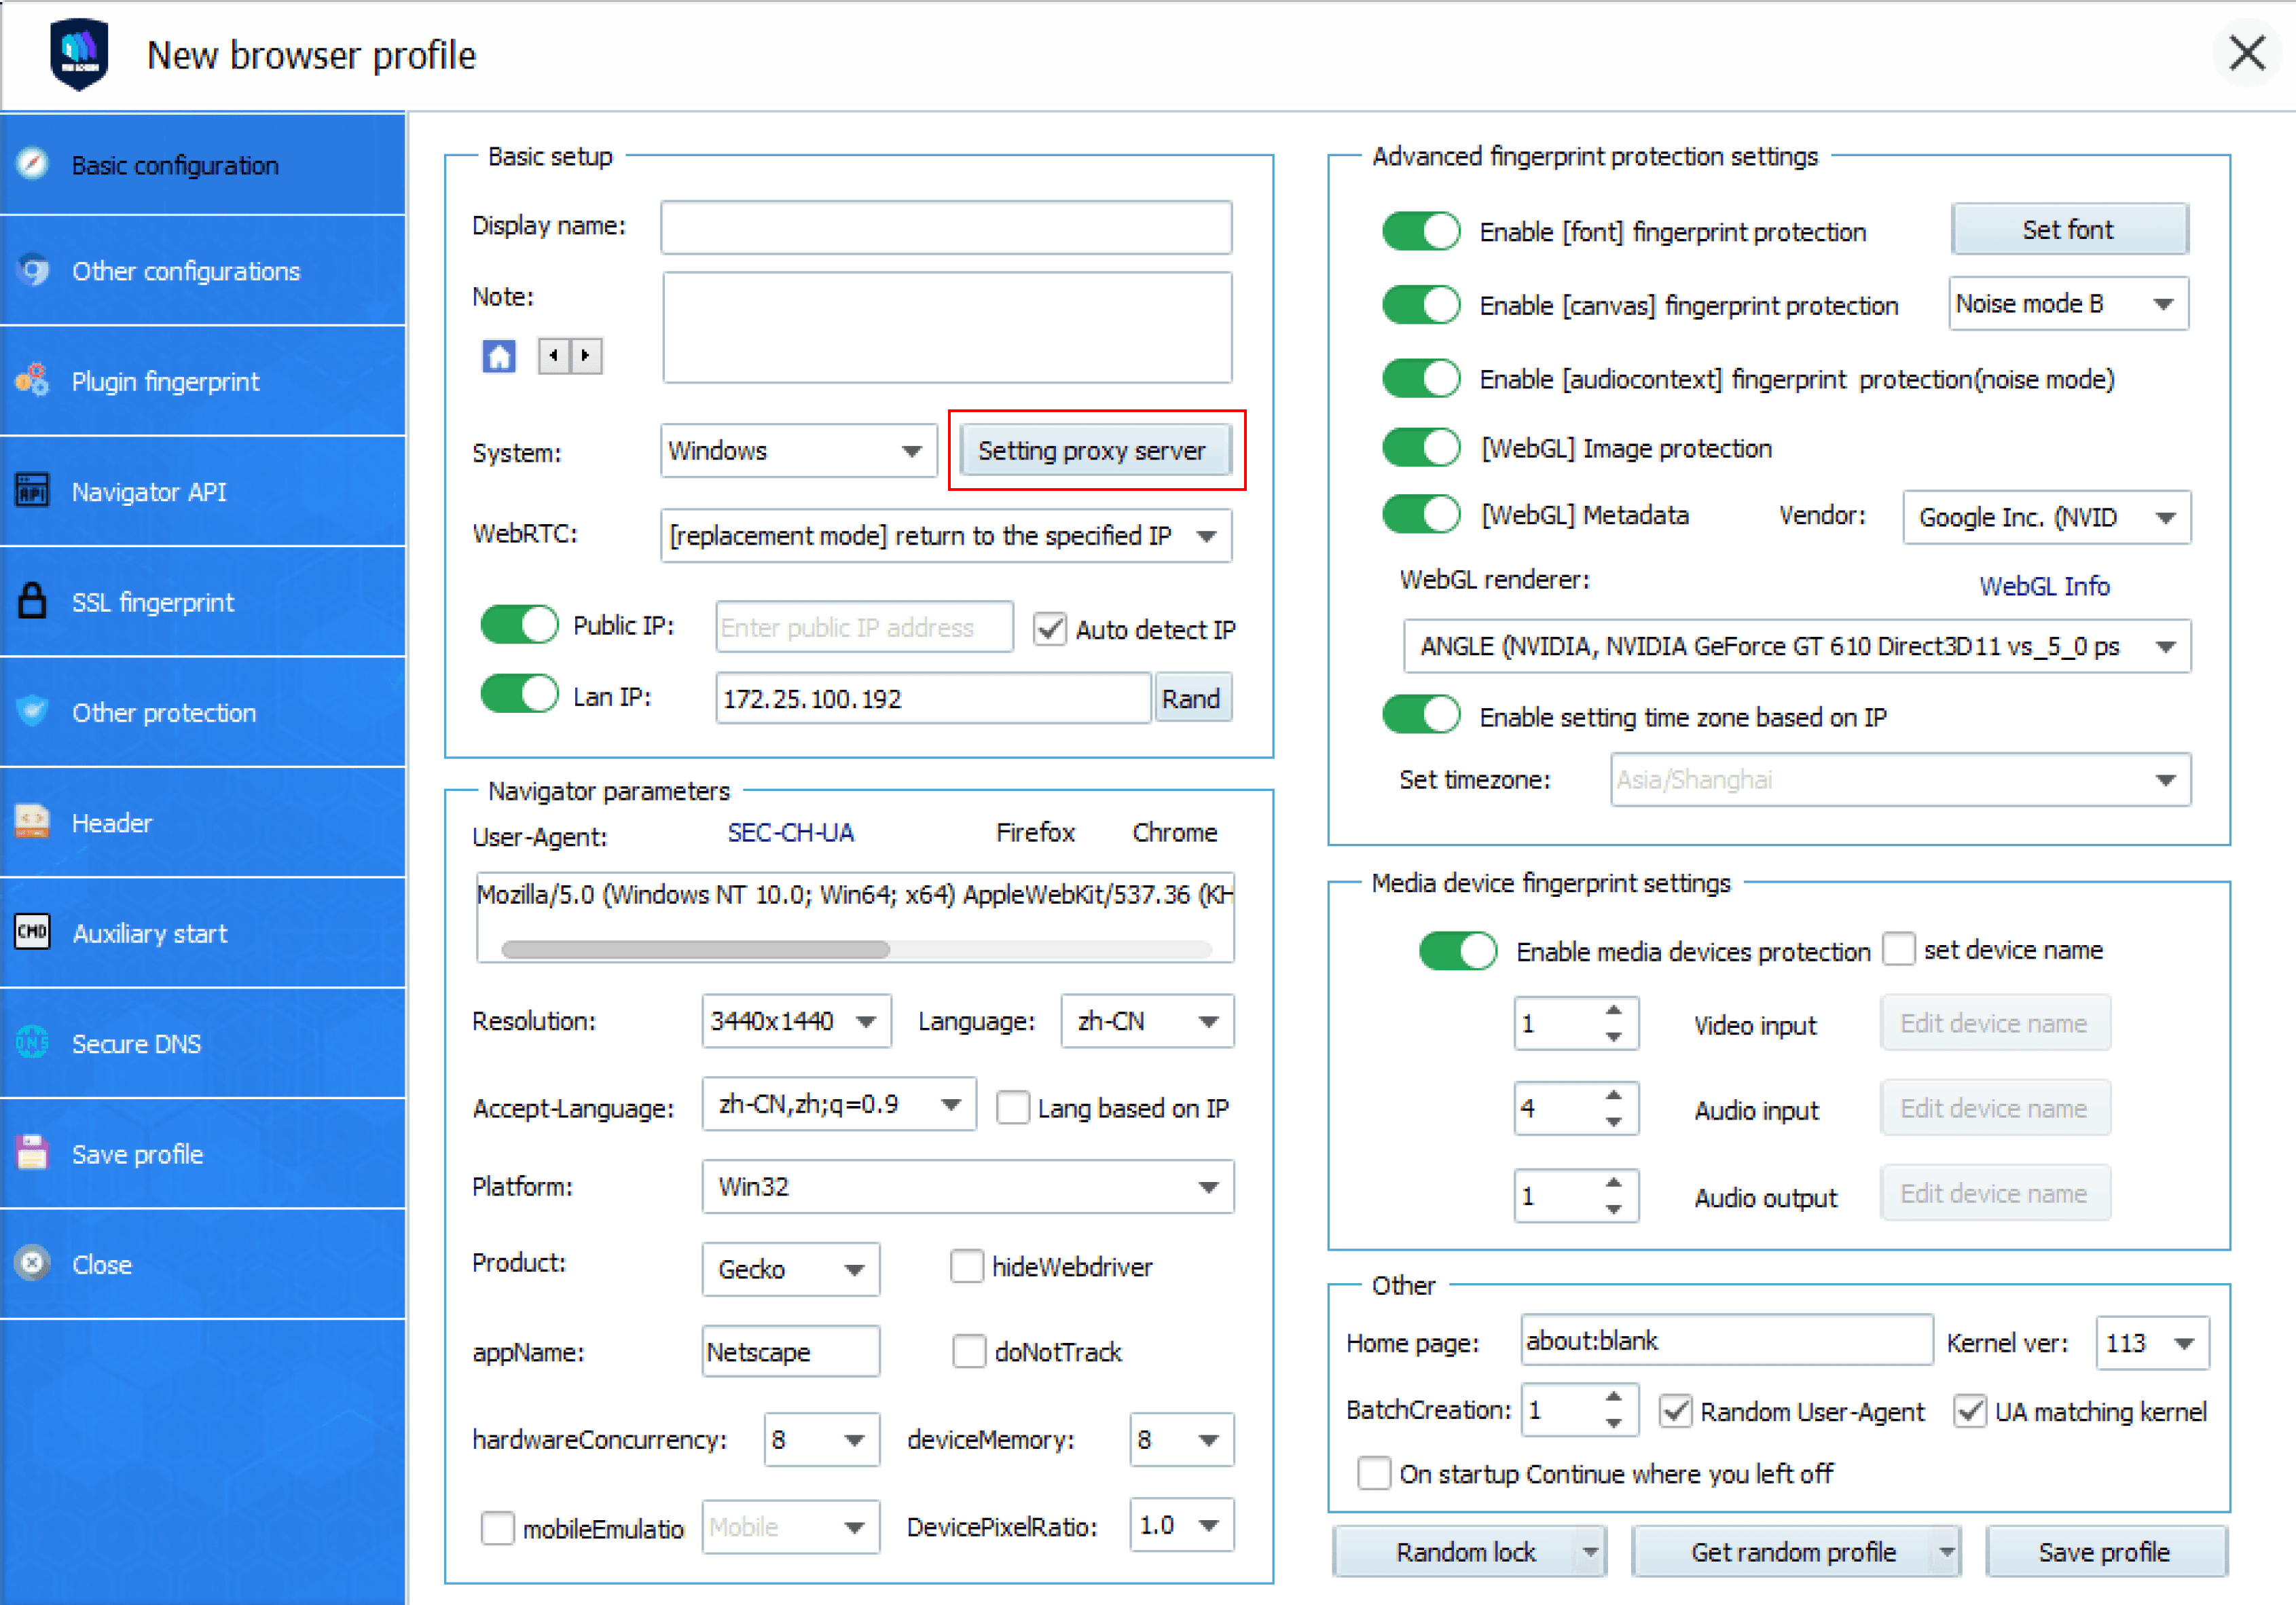Check the doNotTrack checkbox

click(968, 1352)
